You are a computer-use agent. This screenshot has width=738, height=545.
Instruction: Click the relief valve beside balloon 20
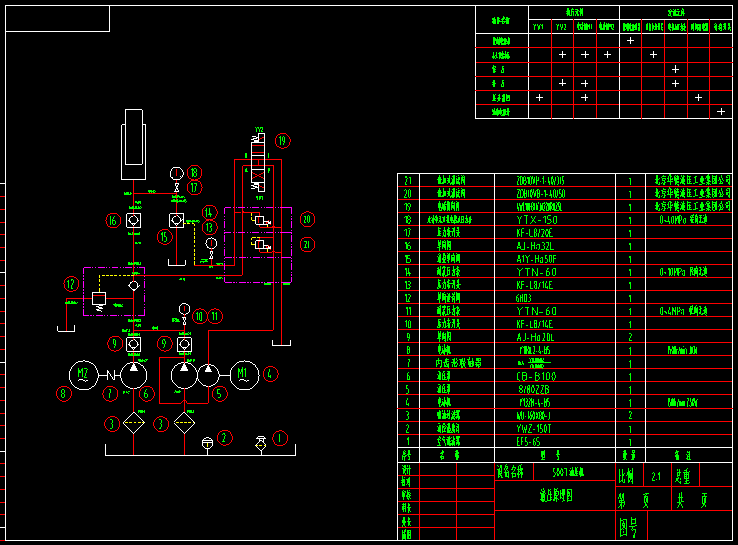pos(260,219)
